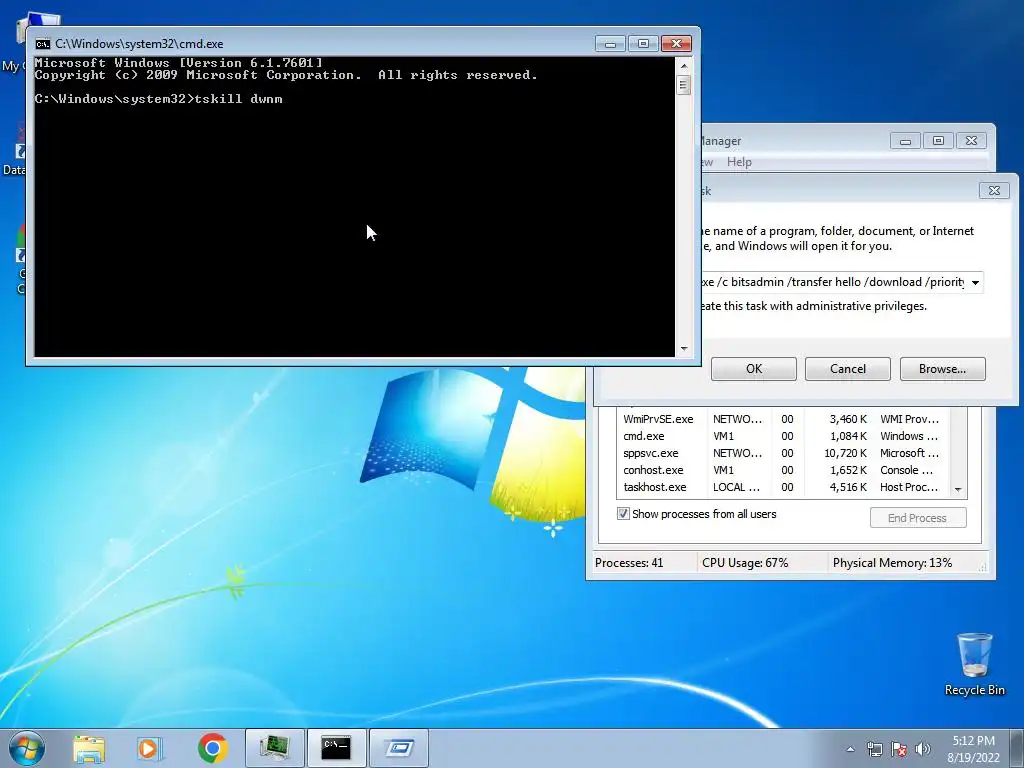
Task: Open the Action Center flag icon
Action: [899, 749]
